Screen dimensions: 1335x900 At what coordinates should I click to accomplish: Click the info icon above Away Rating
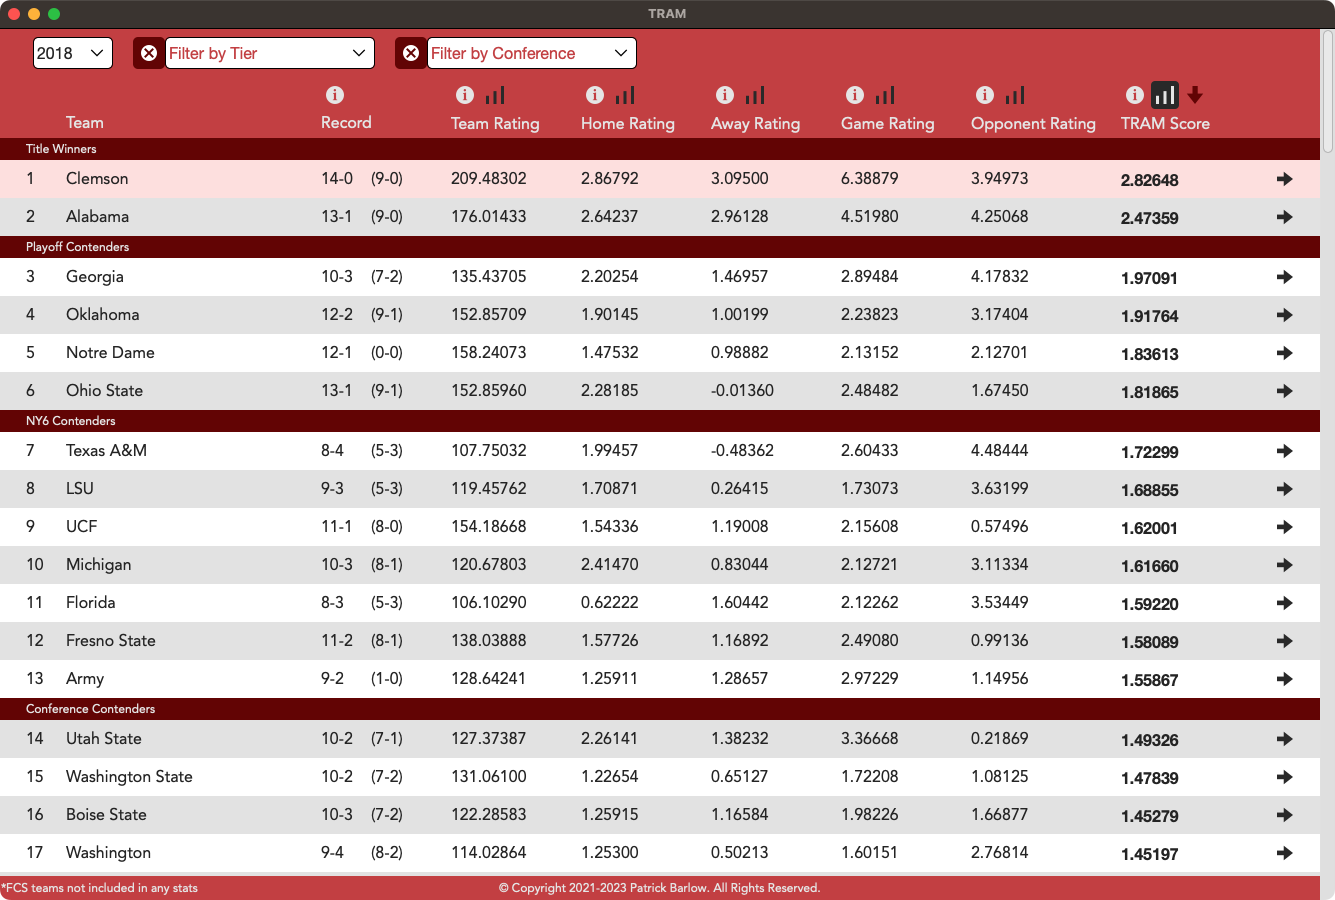(725, 95)
